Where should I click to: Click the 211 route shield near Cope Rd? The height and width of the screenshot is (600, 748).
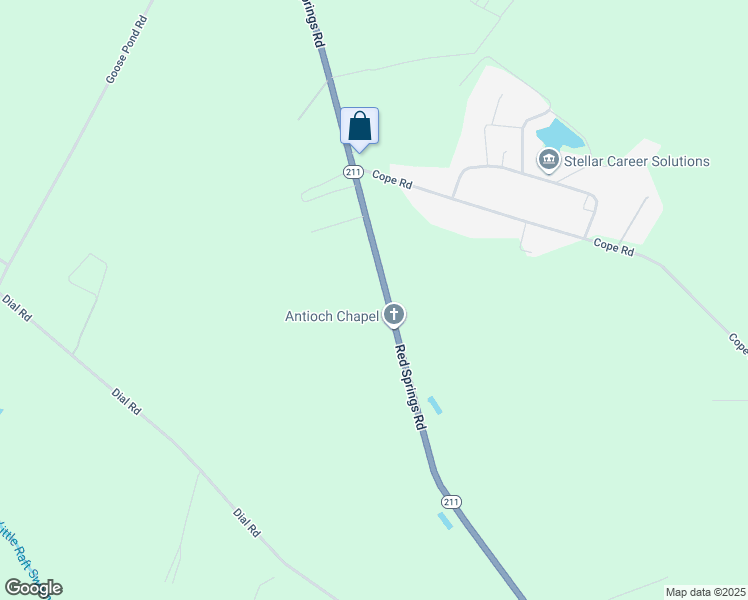coord(353,172)
